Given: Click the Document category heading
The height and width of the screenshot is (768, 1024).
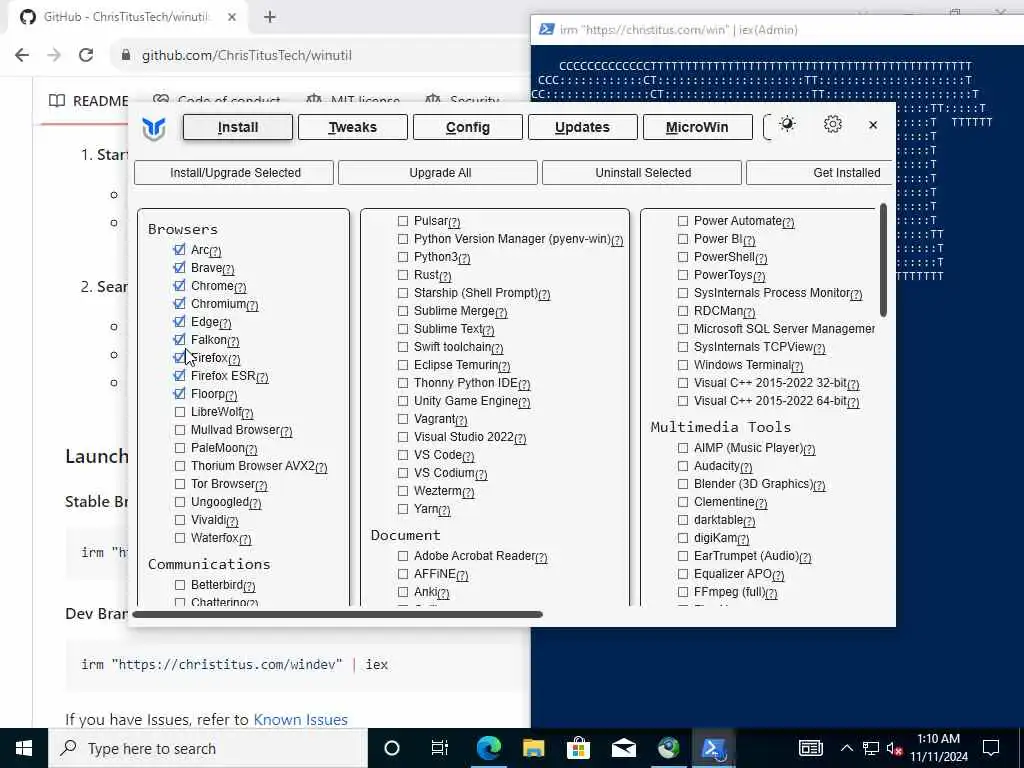Looking at the screenshot, I should (406, 535).
